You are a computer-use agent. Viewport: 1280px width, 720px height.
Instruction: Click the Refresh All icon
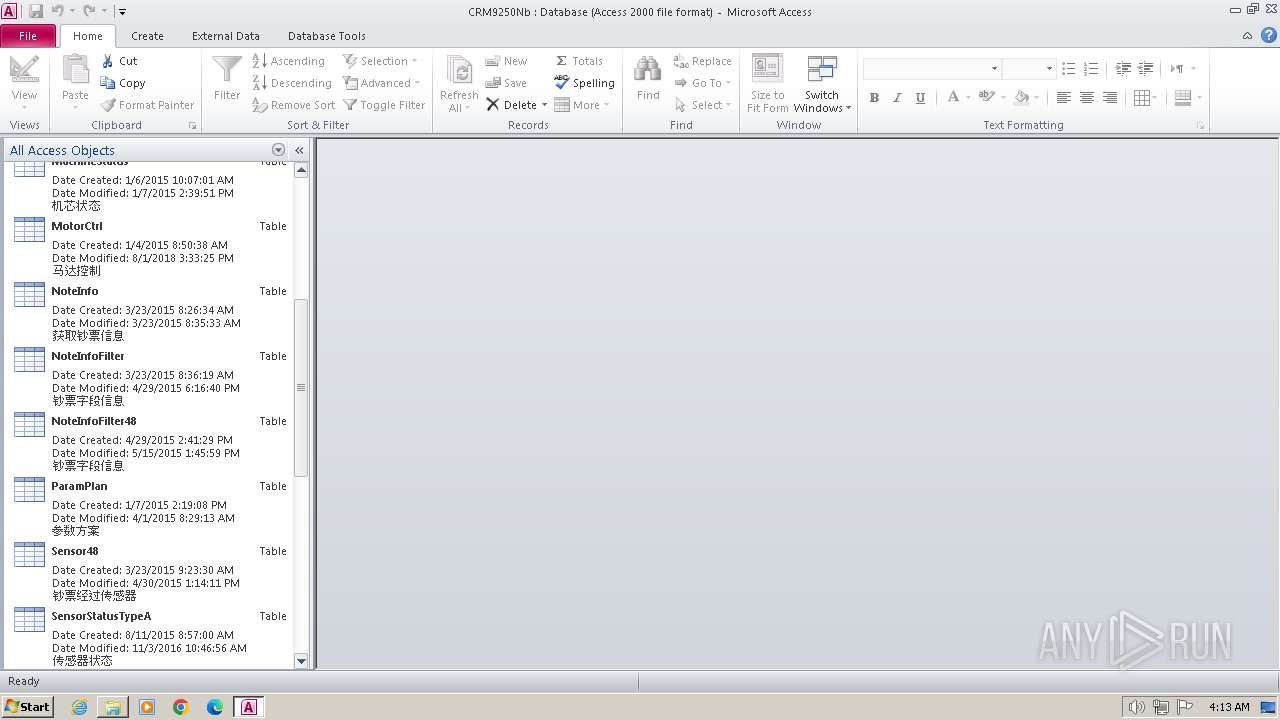(459, 70)
